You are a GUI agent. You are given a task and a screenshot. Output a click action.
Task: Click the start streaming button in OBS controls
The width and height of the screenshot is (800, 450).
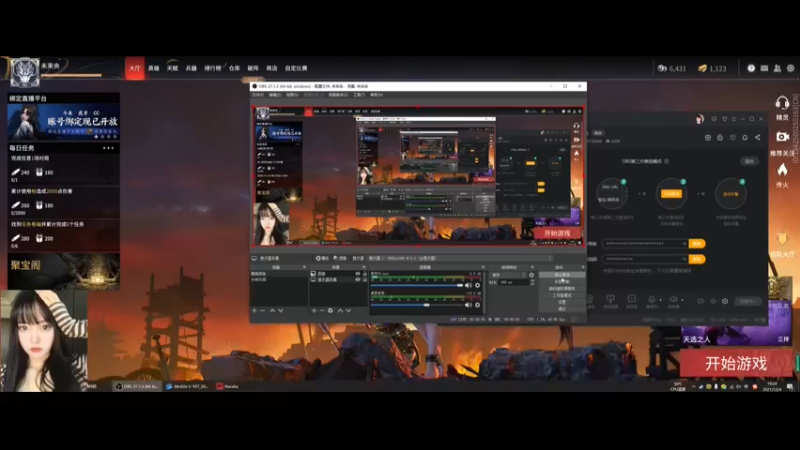pyautogui.click(x=562, y=274)
